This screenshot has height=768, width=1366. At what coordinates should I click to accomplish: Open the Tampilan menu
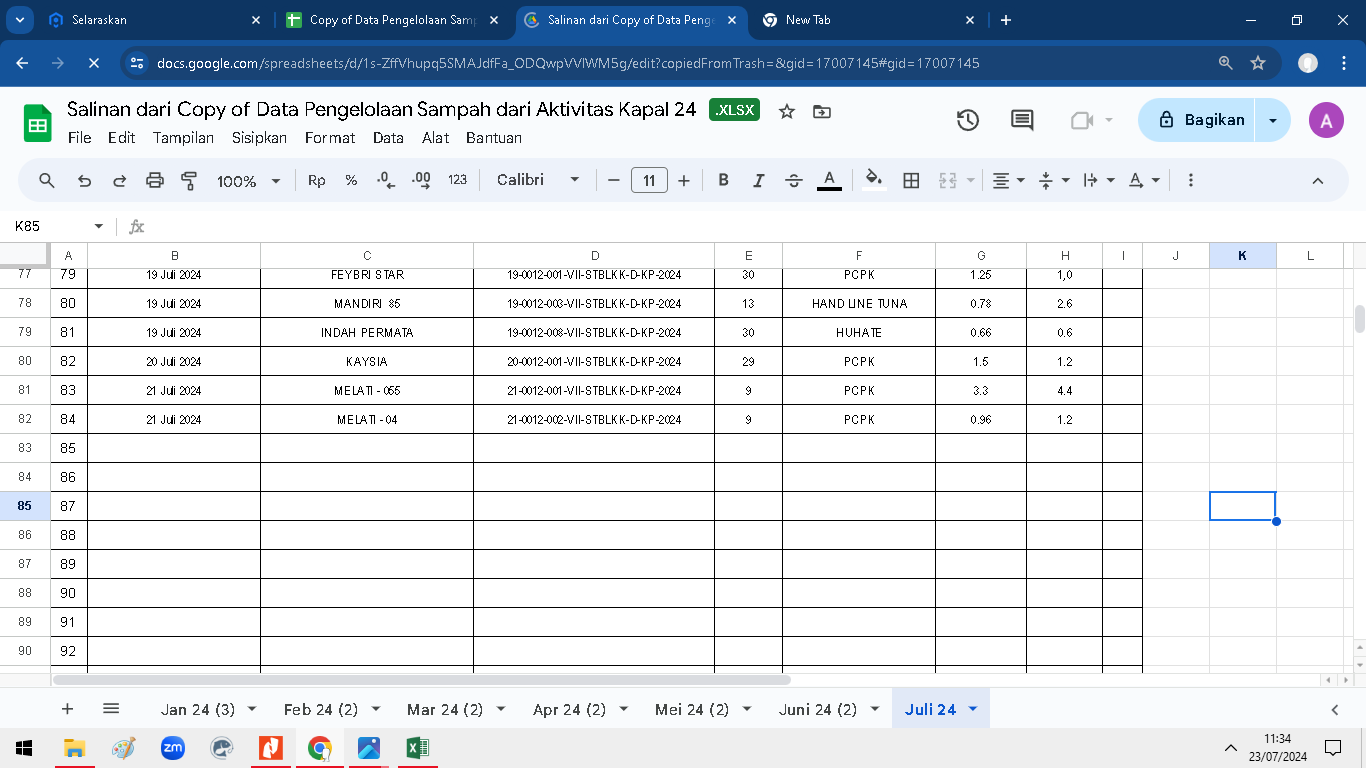point(183,138)
